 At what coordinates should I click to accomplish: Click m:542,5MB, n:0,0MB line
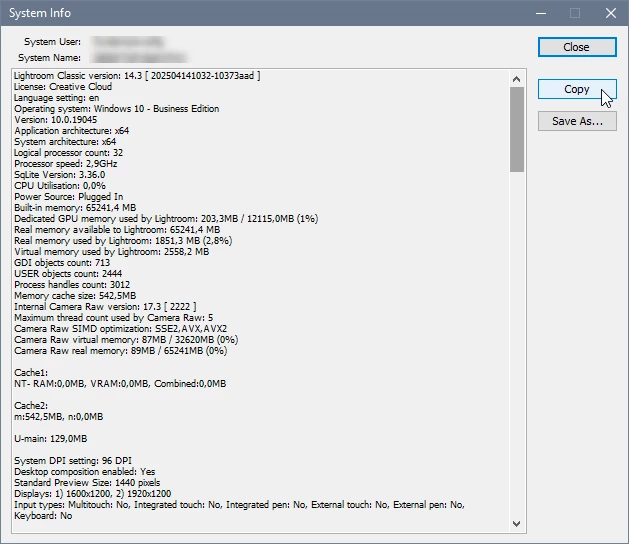(59, 416)
